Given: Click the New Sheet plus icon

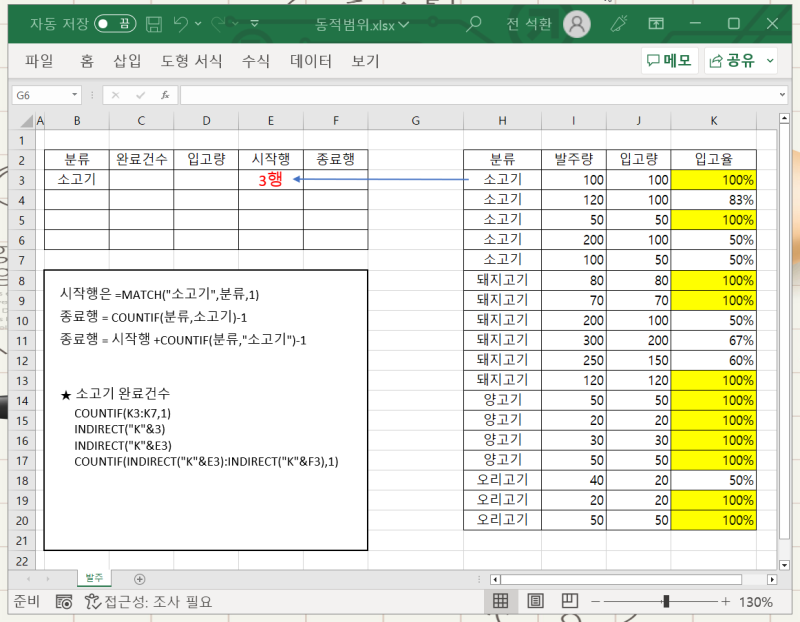Looking at the screenshot, I should pyautogui.click(x=139, y=579).
